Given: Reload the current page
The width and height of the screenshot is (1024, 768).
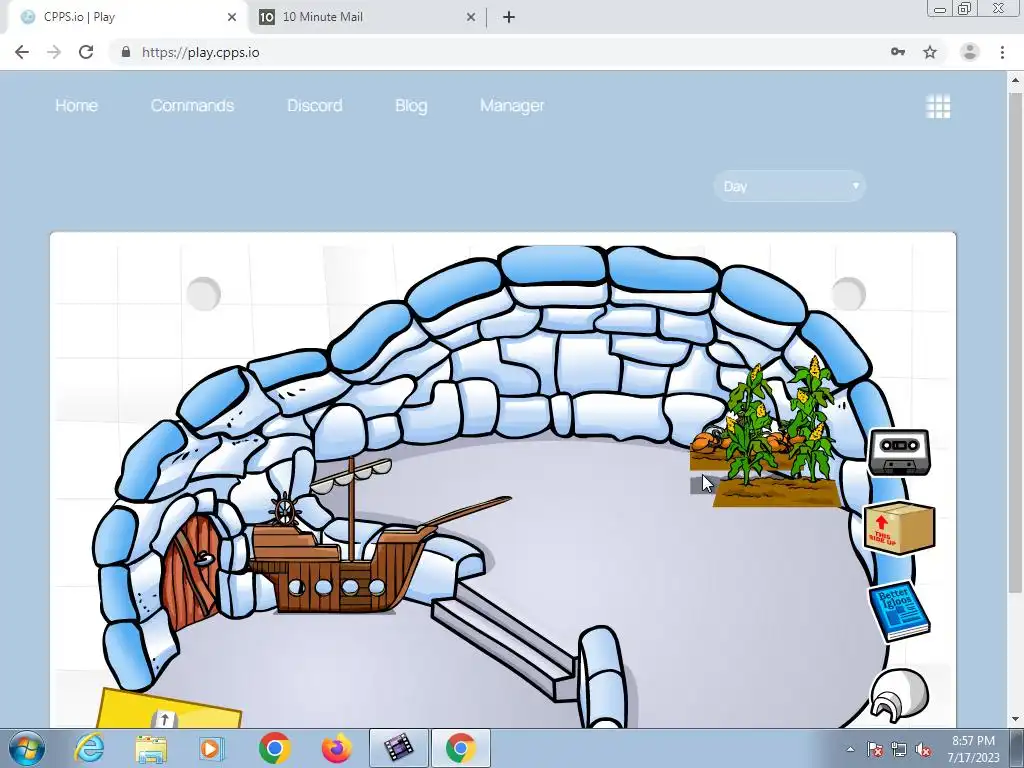Looking at the screenshot, I should [x=86, y=52].
